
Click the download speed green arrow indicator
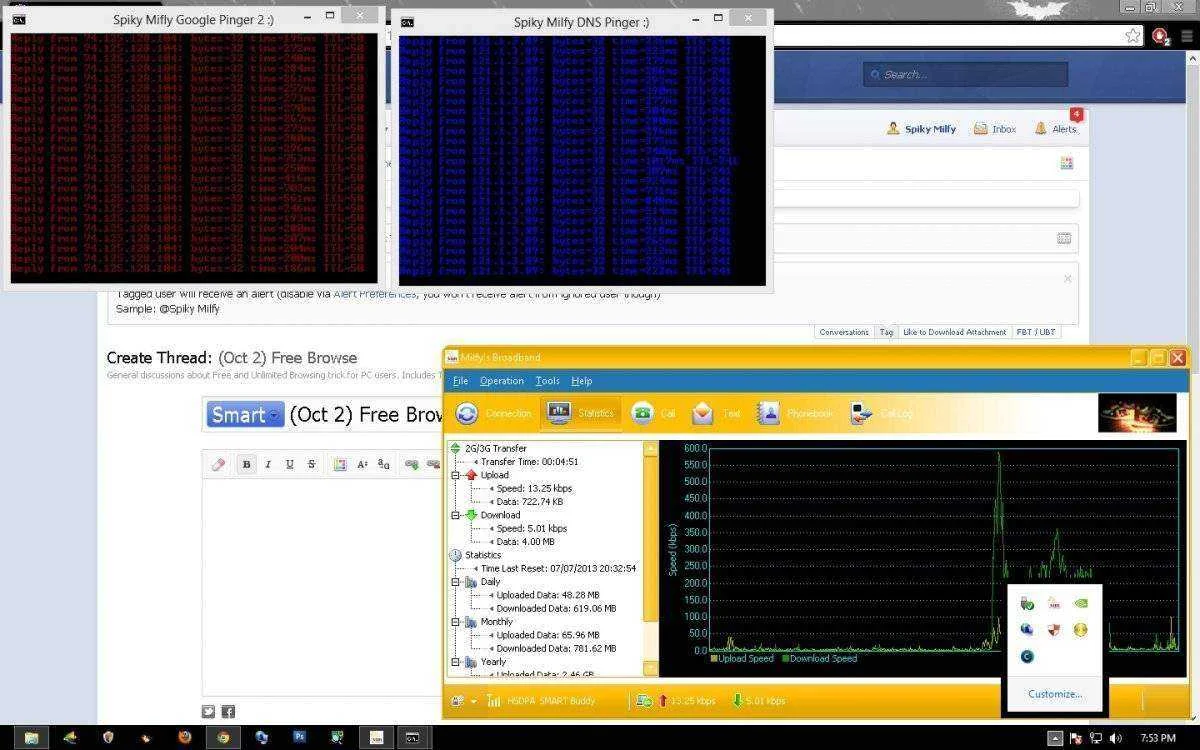[x=737, y=701]
